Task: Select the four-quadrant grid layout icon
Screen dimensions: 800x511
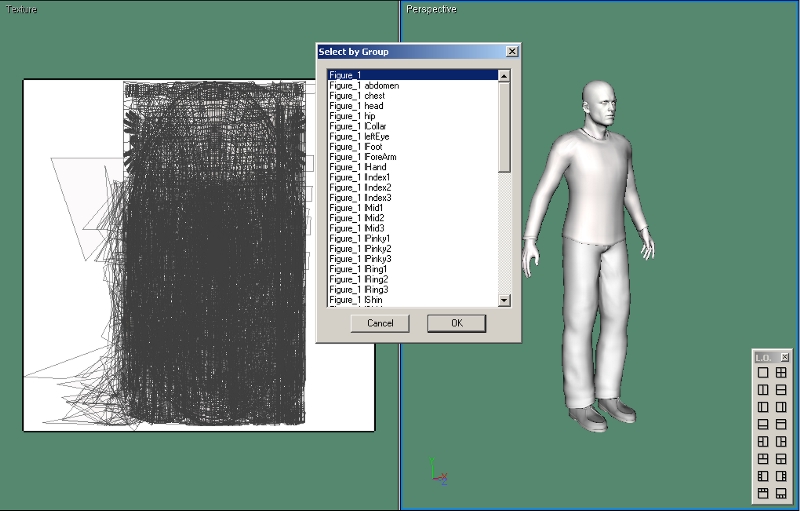Action: pos(781,373)
